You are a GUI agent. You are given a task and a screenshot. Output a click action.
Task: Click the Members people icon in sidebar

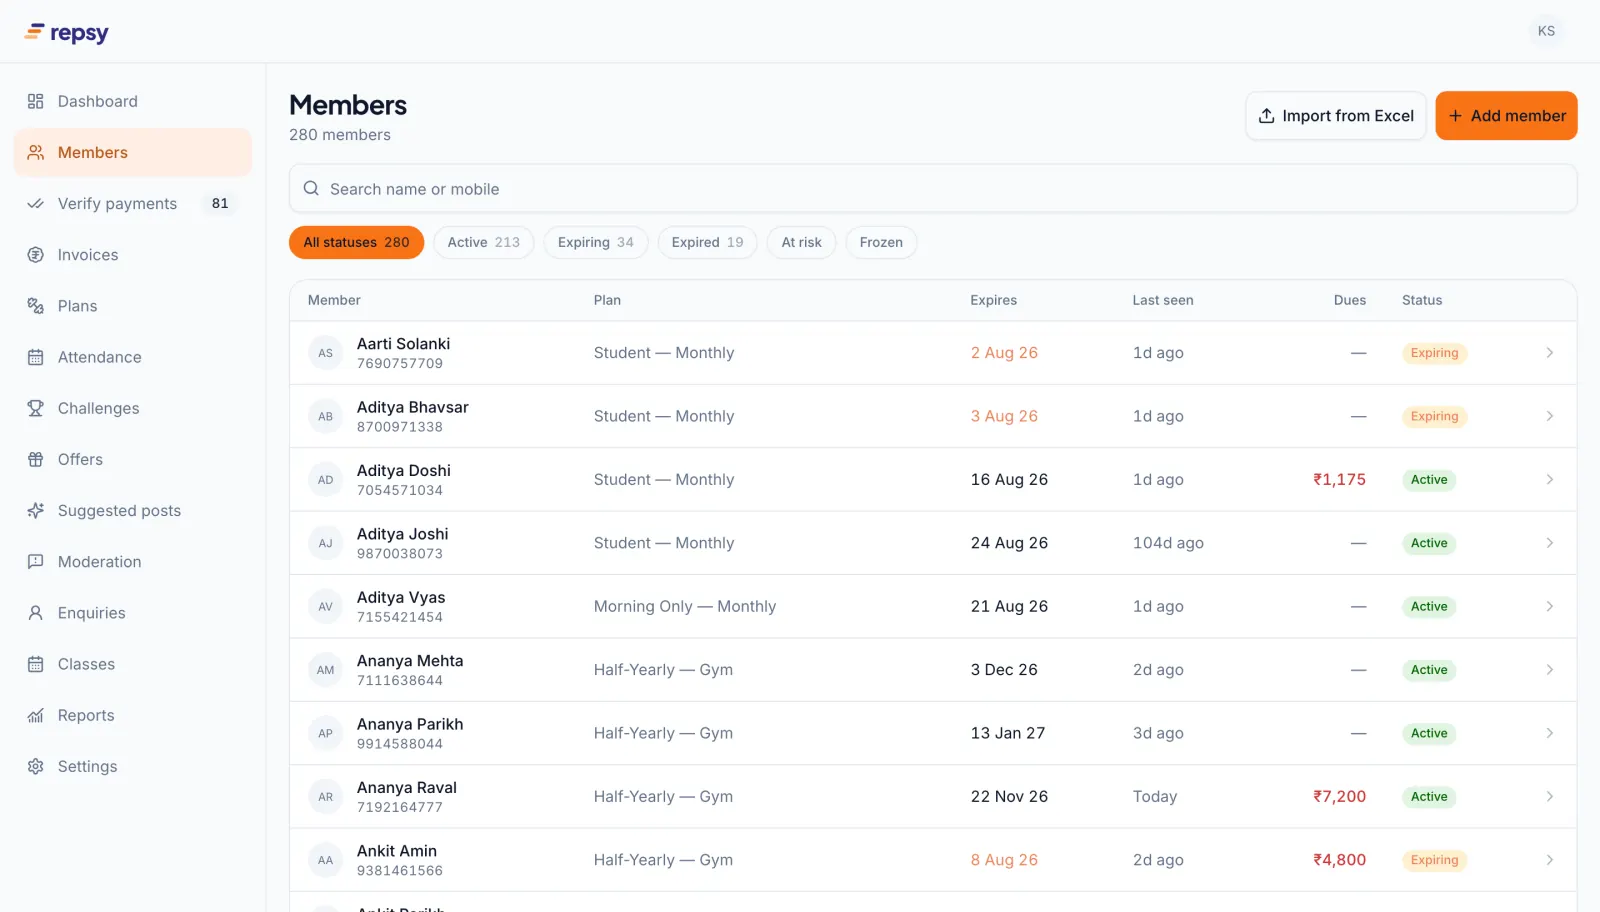pos(36,152)
